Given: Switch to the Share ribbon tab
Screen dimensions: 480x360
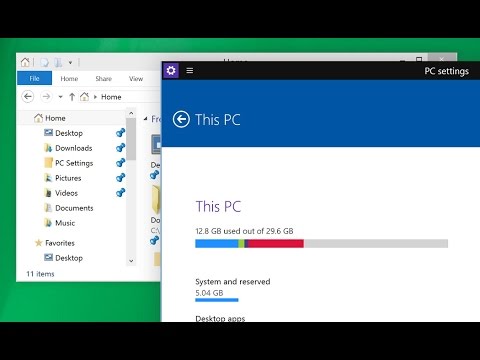Looking at the screenshot, I should pos(104,79).
